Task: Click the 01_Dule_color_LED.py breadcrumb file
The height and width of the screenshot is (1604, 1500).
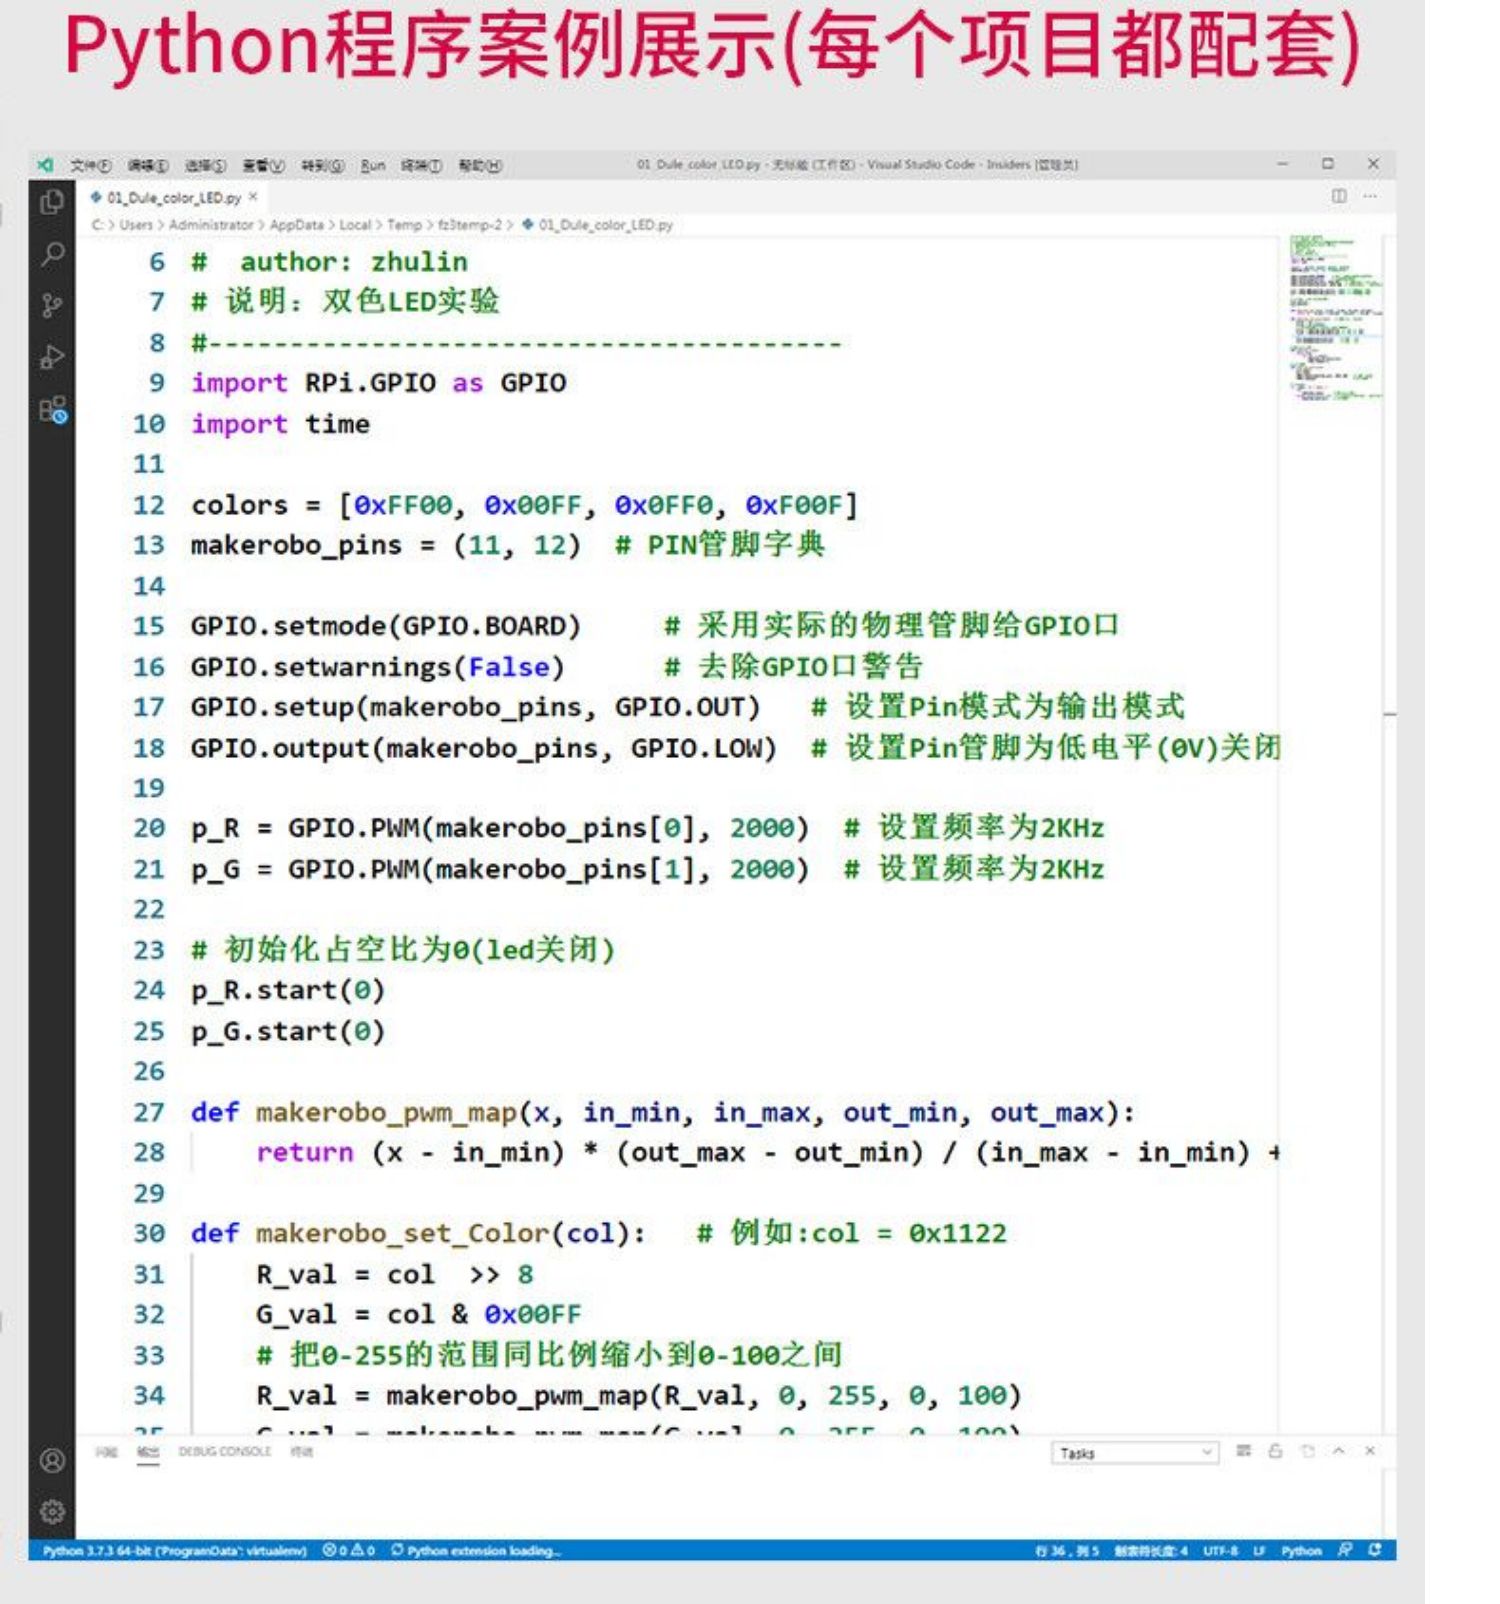Action: (x=597, y=225)
